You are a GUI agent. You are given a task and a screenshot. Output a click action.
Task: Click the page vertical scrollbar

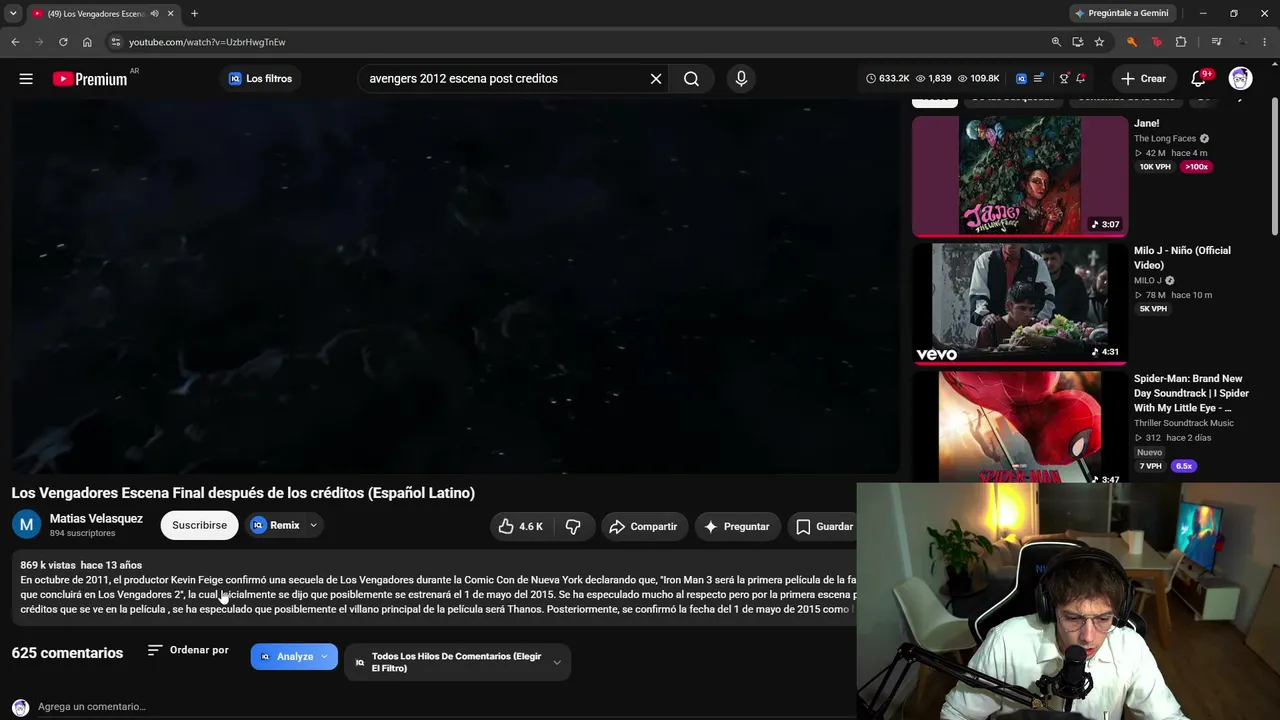coord(1274,166)
